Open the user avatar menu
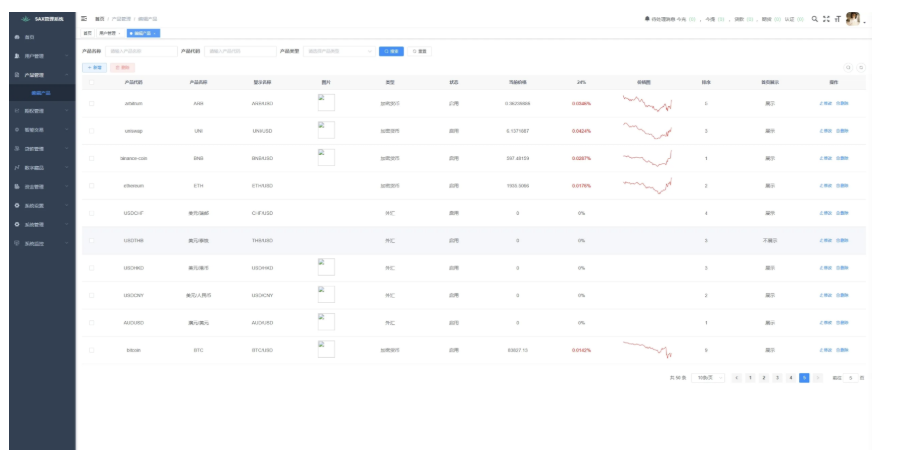915x463 pixels. [853, 18]
